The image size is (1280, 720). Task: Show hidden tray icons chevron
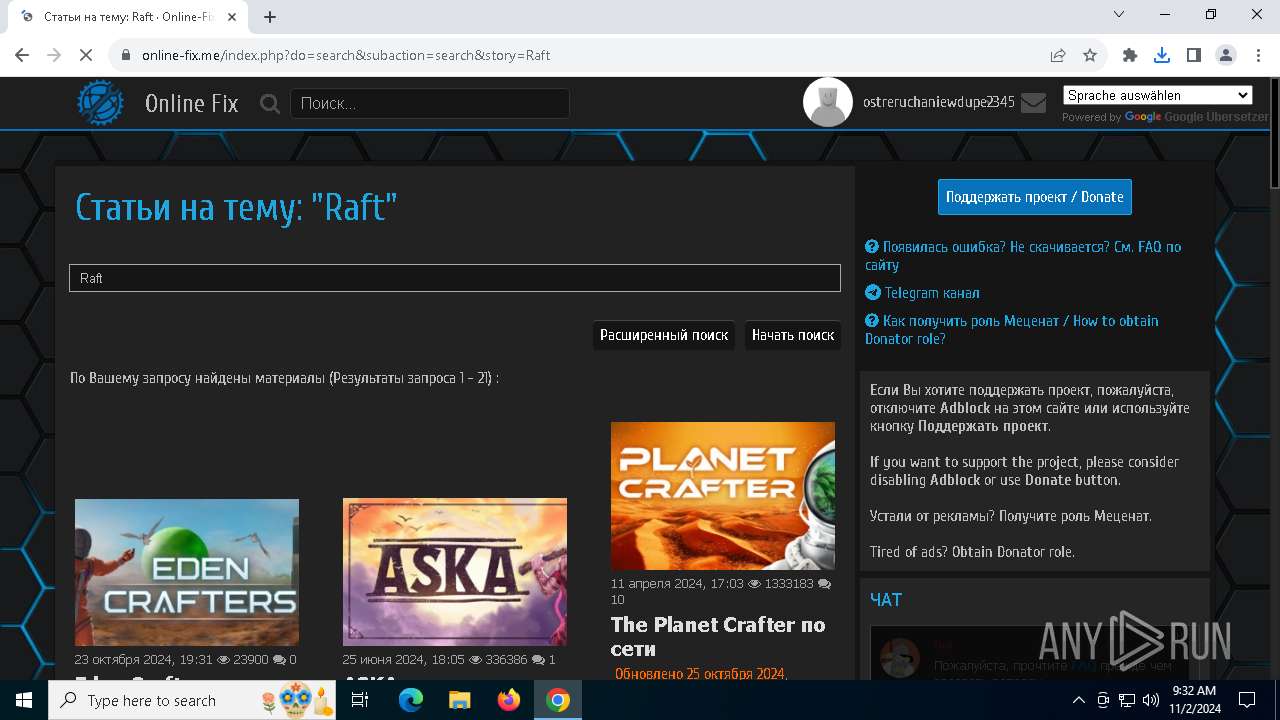point(1079,700)
